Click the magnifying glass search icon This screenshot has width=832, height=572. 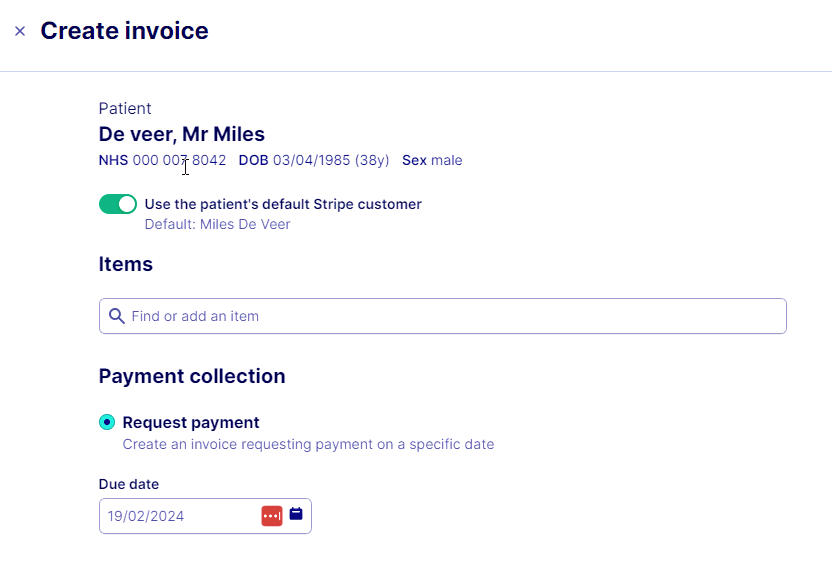click(x=117, y=316)
